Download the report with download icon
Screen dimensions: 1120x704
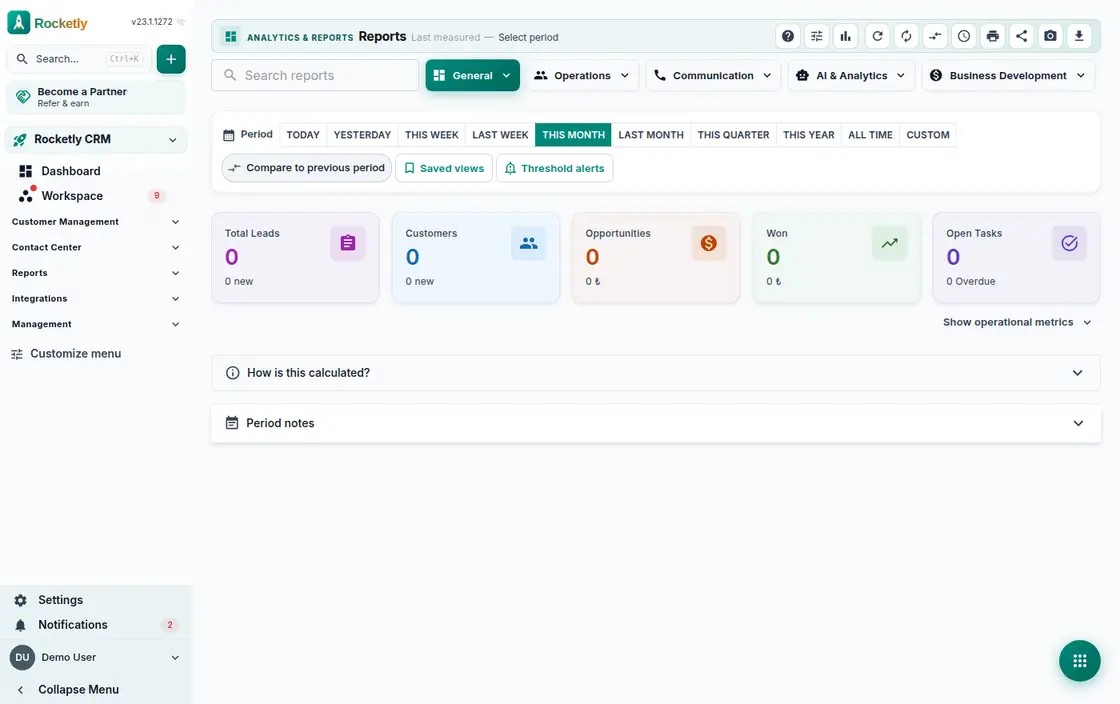point(1079,36)
